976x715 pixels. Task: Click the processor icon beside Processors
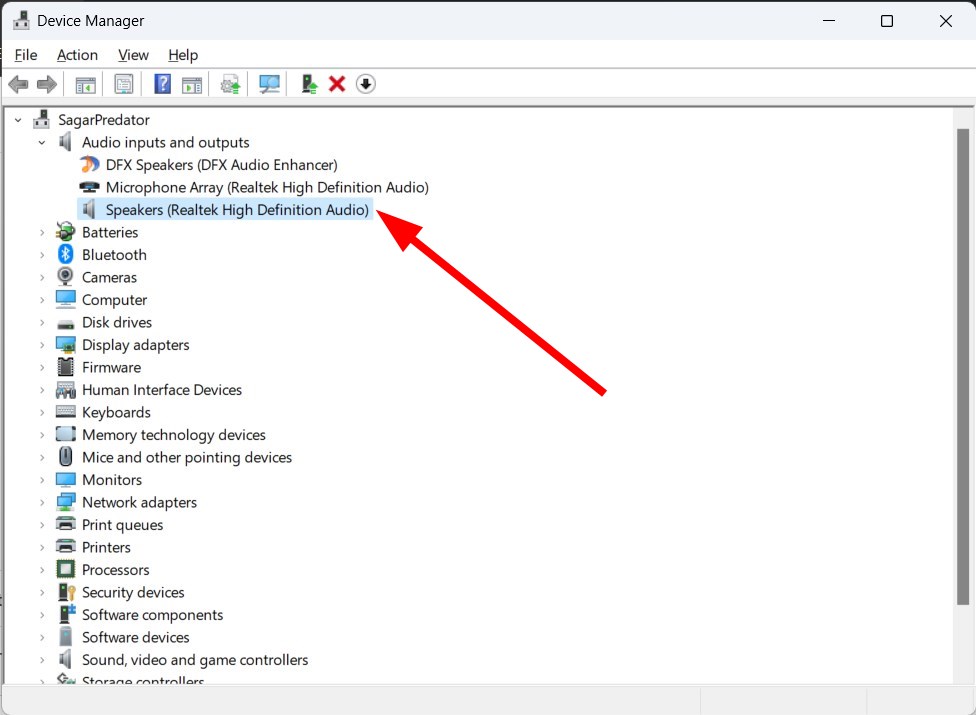65,569
